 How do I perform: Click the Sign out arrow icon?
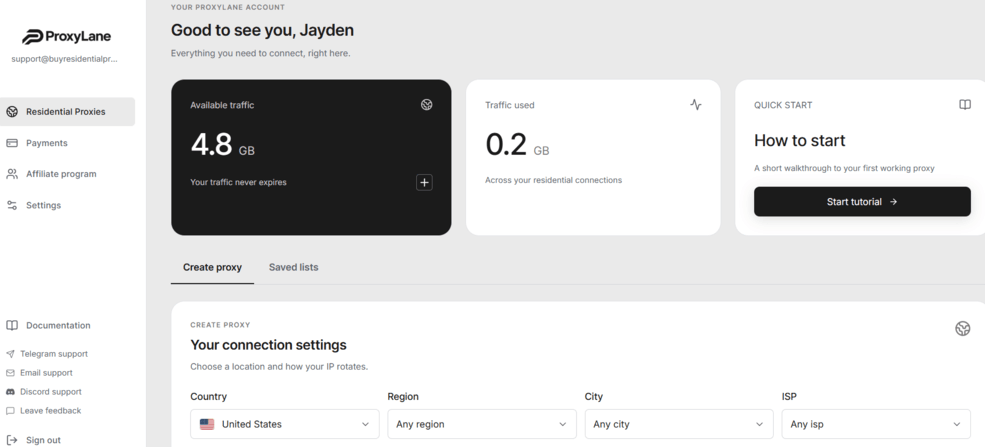point(12,440)
